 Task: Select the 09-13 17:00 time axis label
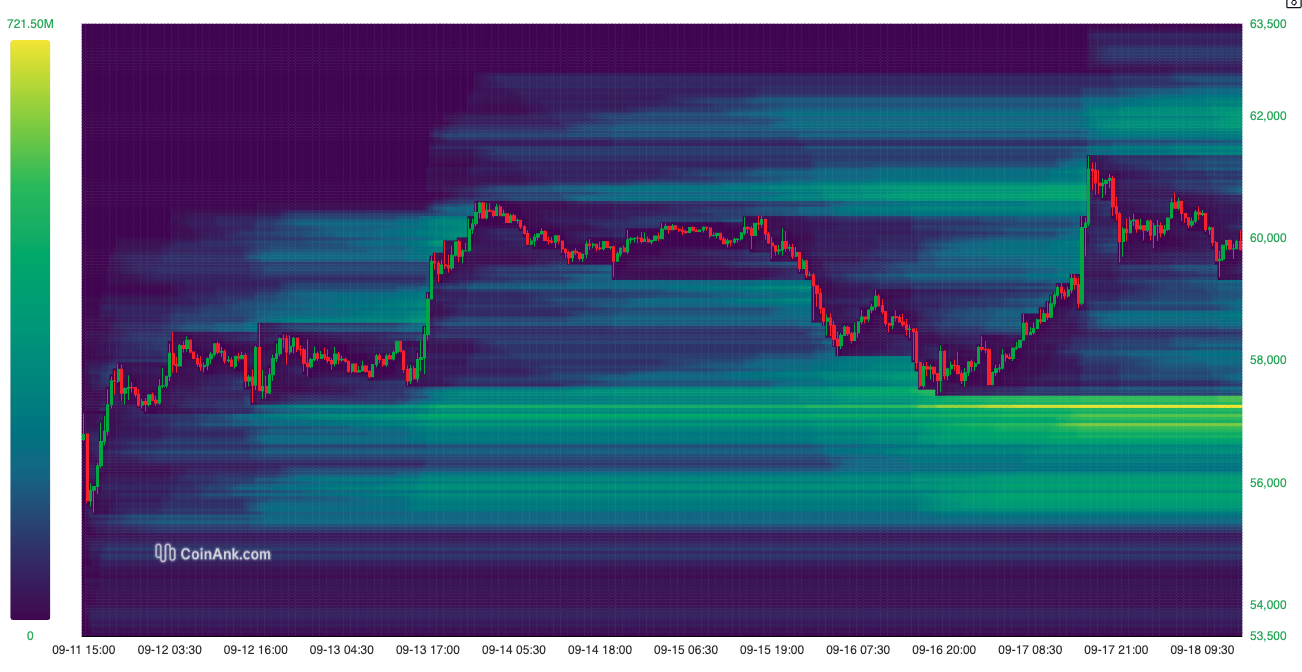(x=428, y=650)
